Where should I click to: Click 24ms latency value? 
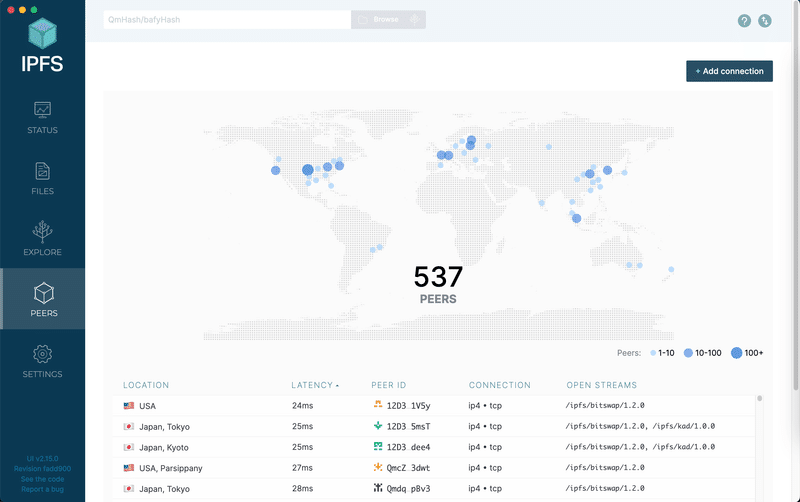tap(303, 406)
